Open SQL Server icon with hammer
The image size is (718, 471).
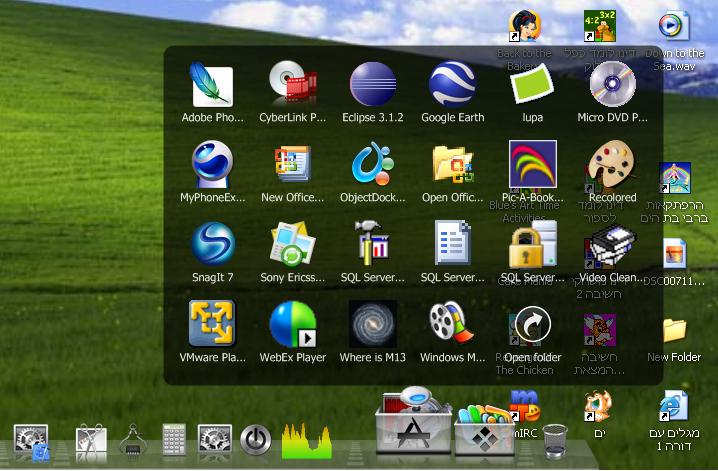(x=373, y=244)
